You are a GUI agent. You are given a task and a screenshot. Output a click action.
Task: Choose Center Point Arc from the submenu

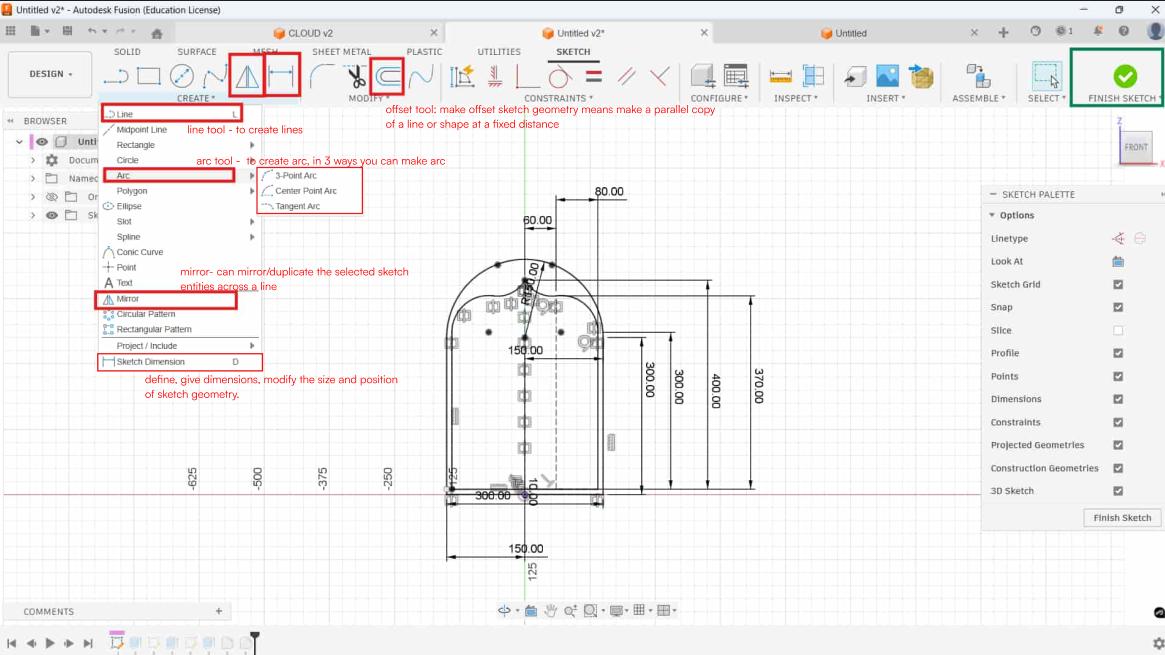[305, 191]
